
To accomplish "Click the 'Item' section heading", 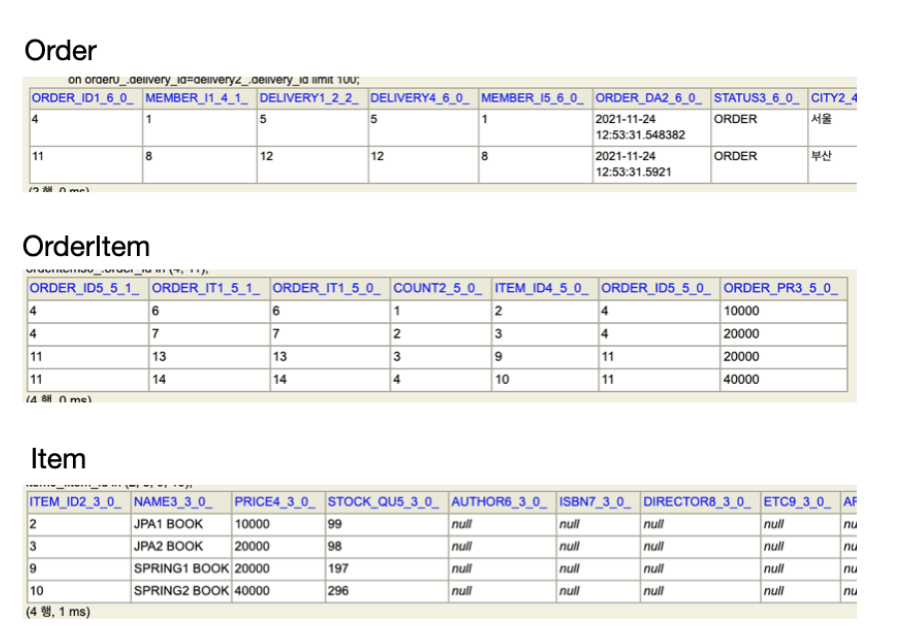I will coord(58,459).
